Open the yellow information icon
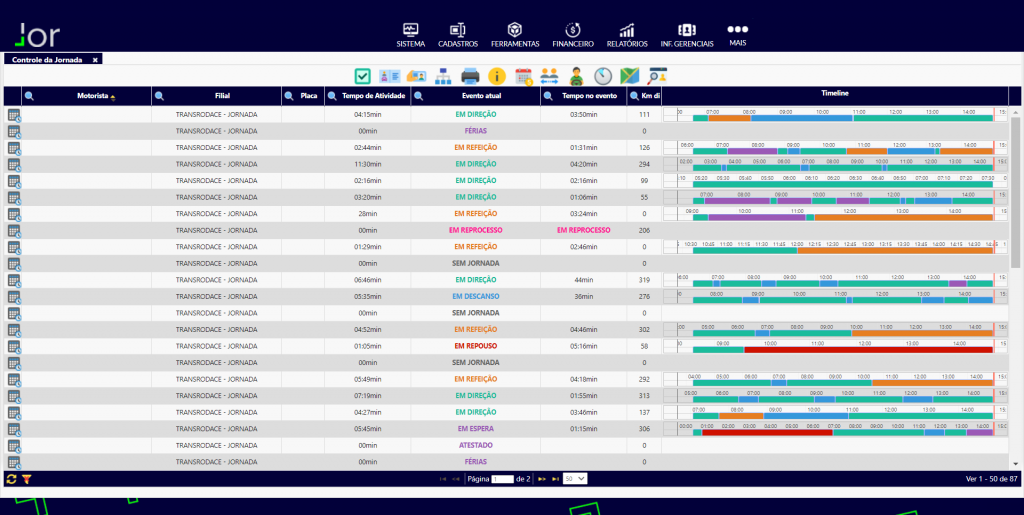 tap(497, 76)
